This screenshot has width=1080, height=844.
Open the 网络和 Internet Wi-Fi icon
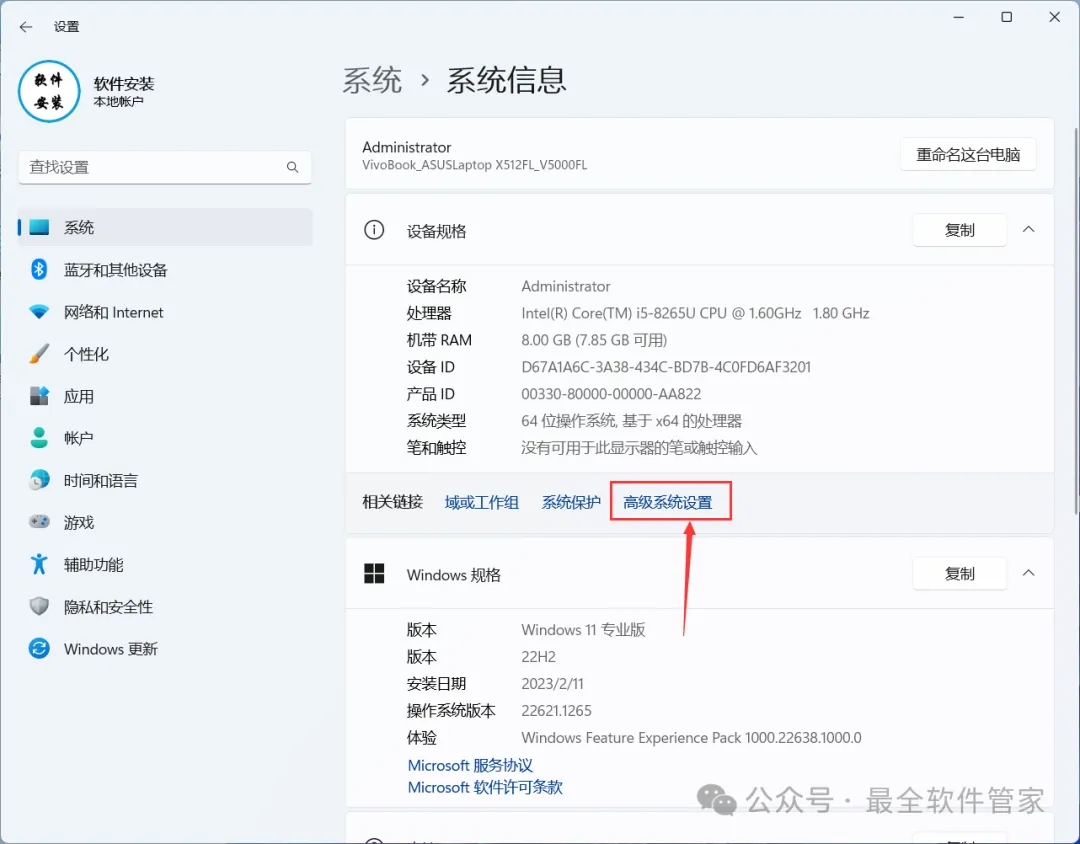pos(39,312)
